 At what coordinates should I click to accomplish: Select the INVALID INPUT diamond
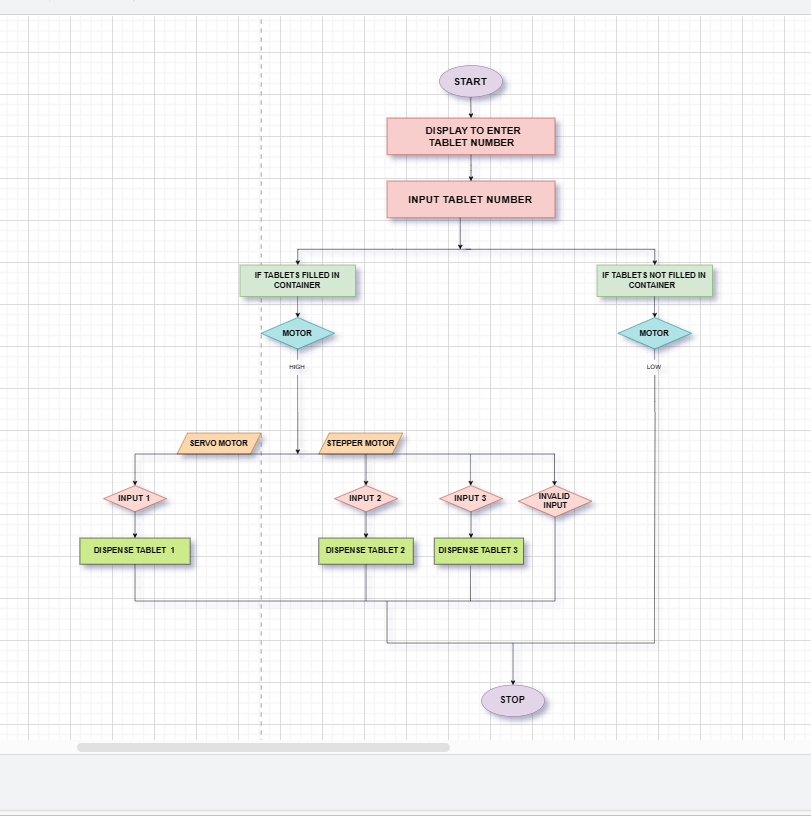point(557,500)
